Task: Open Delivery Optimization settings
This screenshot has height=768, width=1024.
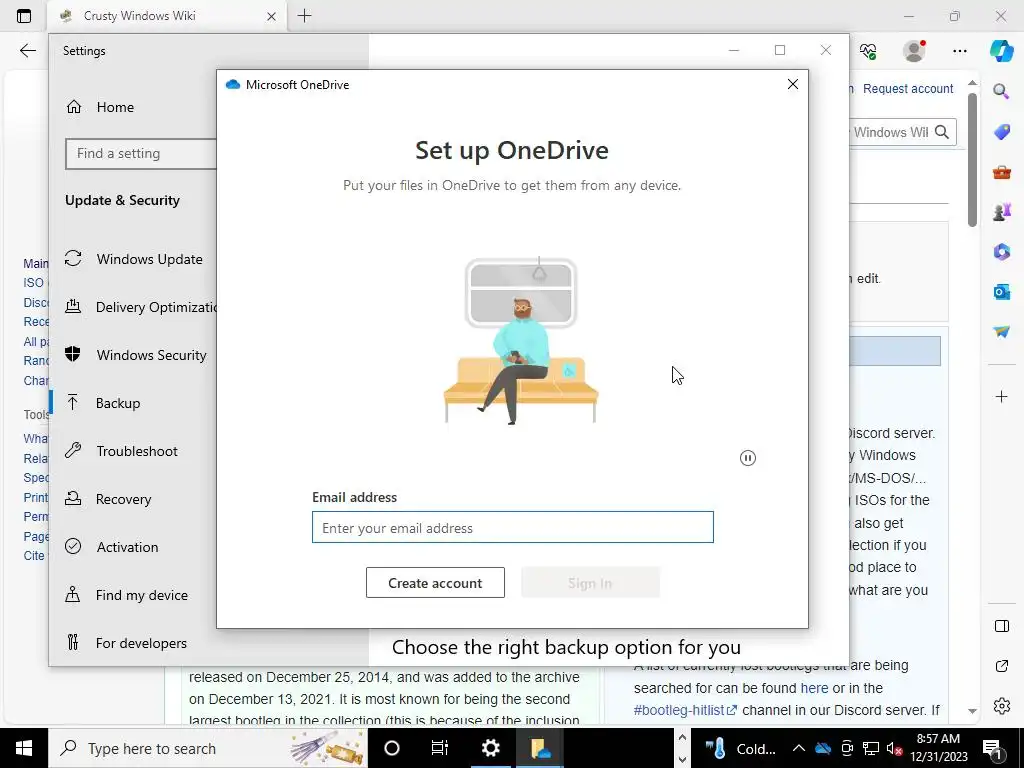Action: [140, 307]
